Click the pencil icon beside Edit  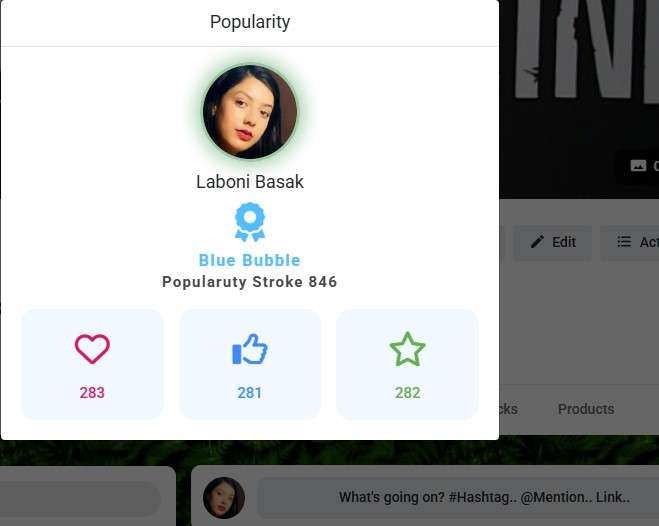coord(537,242)
